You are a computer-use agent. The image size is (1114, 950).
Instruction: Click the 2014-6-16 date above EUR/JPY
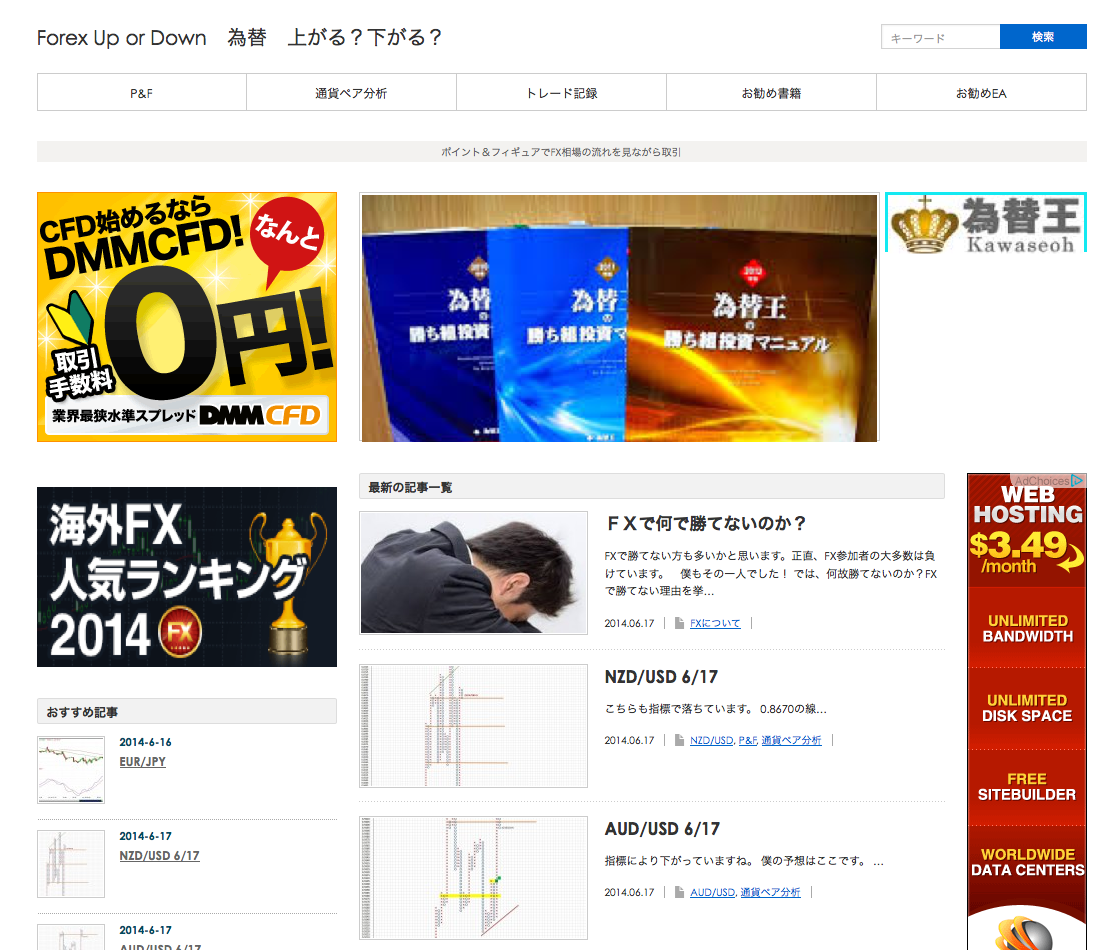click(x=145, y=742)
